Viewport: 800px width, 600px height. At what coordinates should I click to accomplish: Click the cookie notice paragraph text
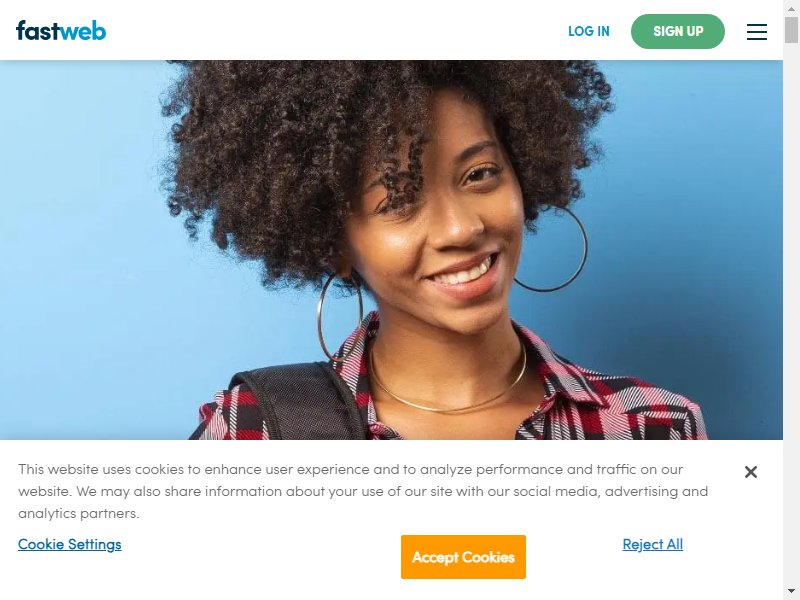pos(363,491)
